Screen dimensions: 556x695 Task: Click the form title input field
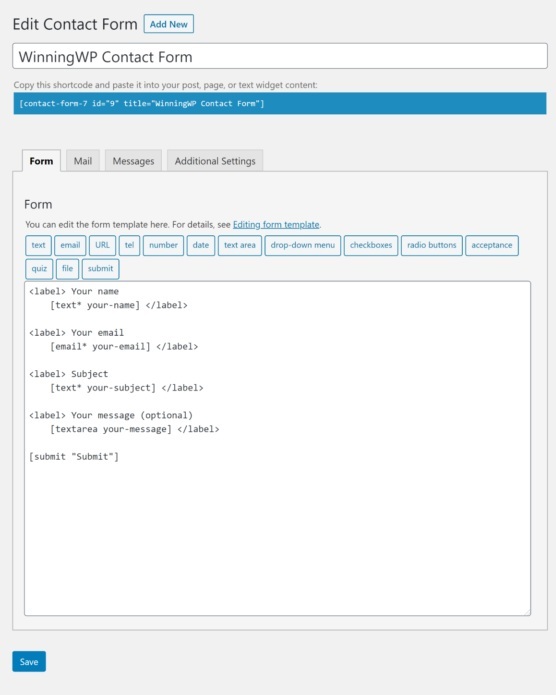pos(280,56)
